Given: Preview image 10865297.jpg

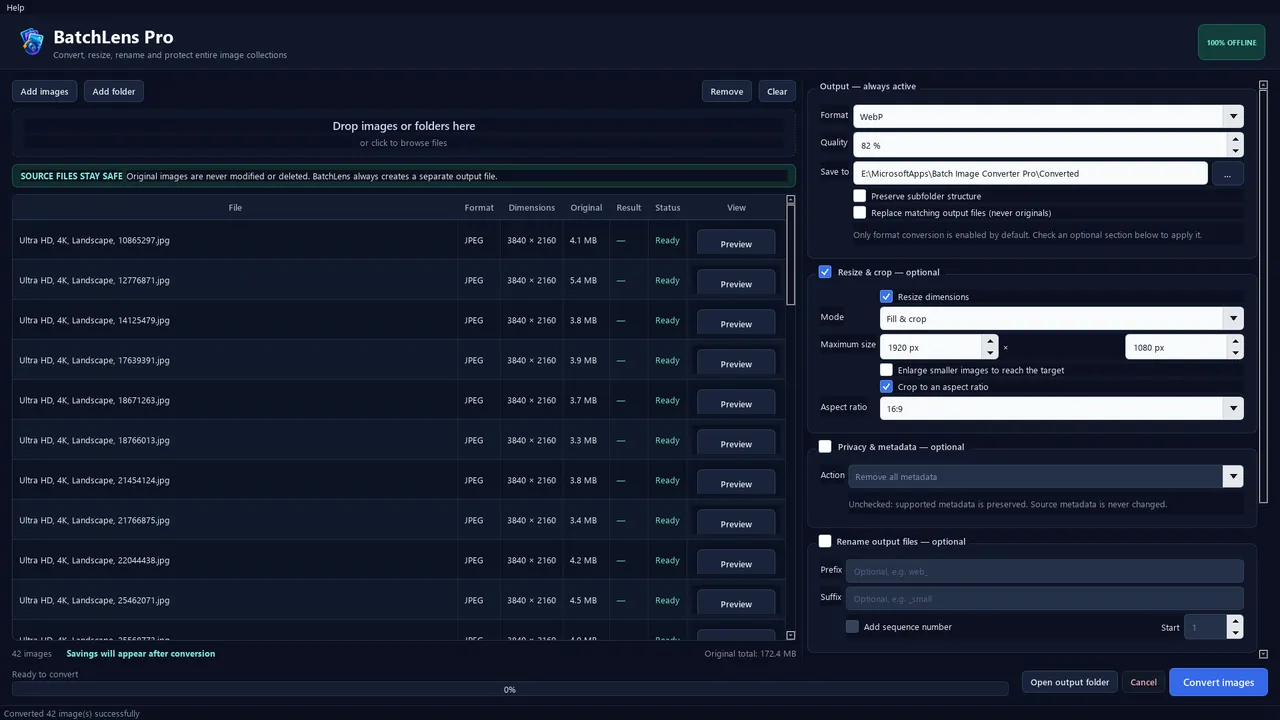Looking at the screenshot, I should point(736,244).
